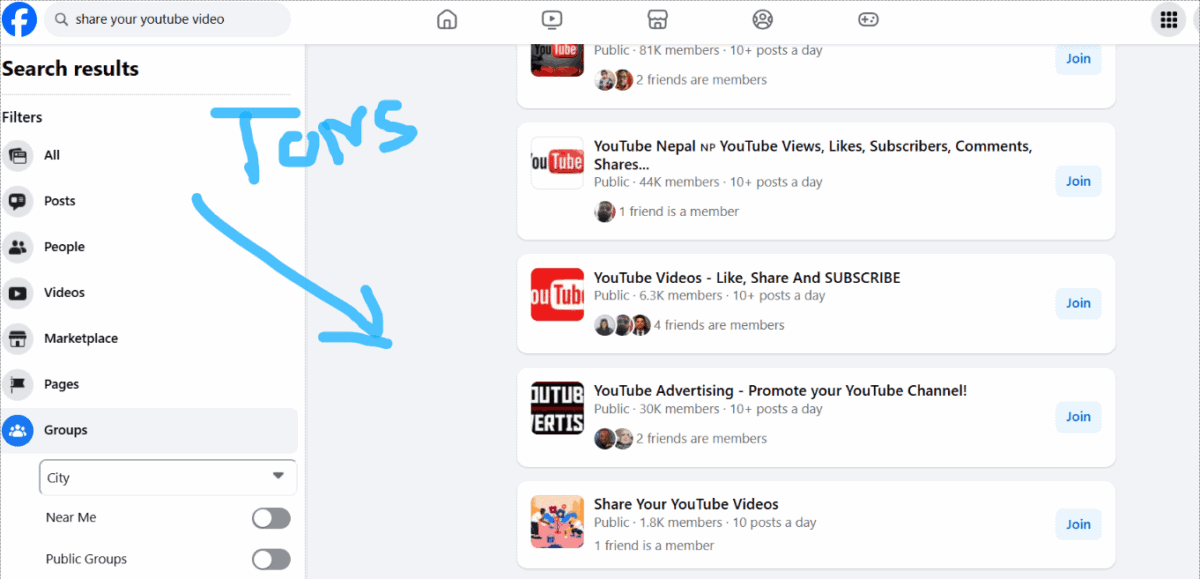The image size is (1200, 579).
Task: Open the Gaming icon in top navigation
Action: 868,19
